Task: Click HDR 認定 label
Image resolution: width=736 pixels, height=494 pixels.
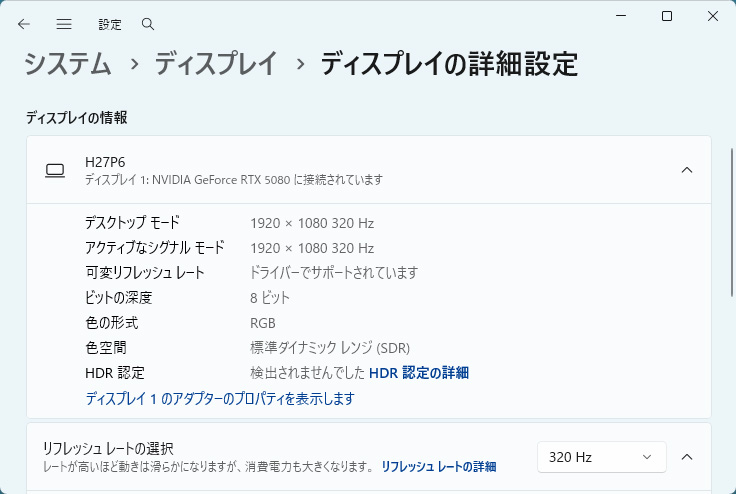Action: (115, 373)
